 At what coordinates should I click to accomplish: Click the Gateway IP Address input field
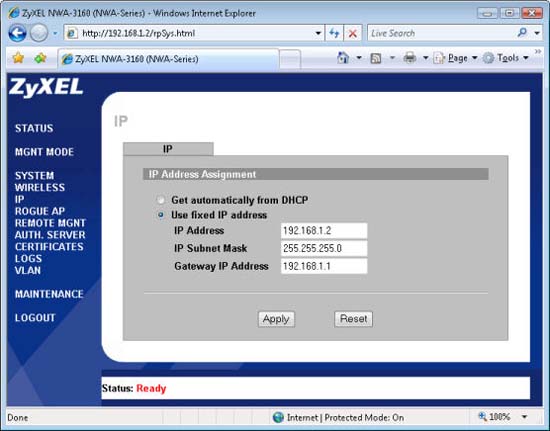pyautogui.click(x=324, y=266)
